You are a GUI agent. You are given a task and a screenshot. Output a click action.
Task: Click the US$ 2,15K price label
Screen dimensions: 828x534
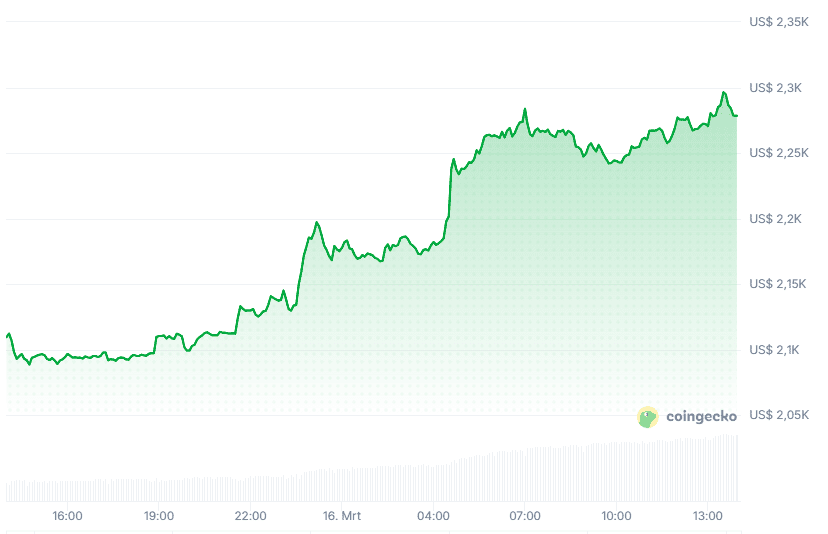[x=778, y=284]
